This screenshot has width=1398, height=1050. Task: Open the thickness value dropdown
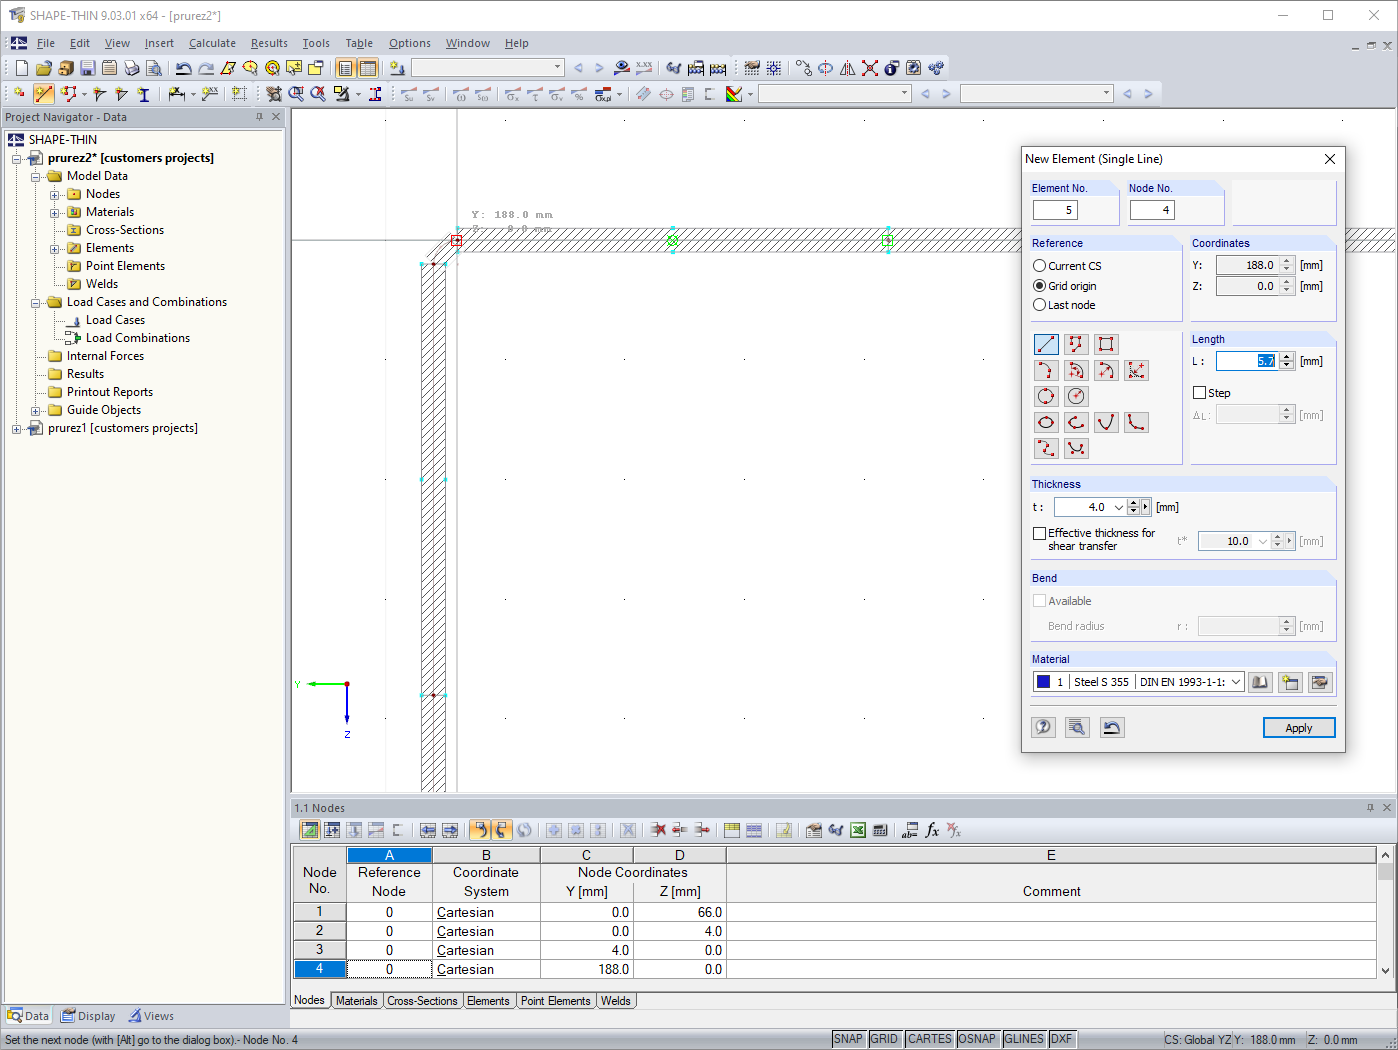click(x=1119, y=507)
